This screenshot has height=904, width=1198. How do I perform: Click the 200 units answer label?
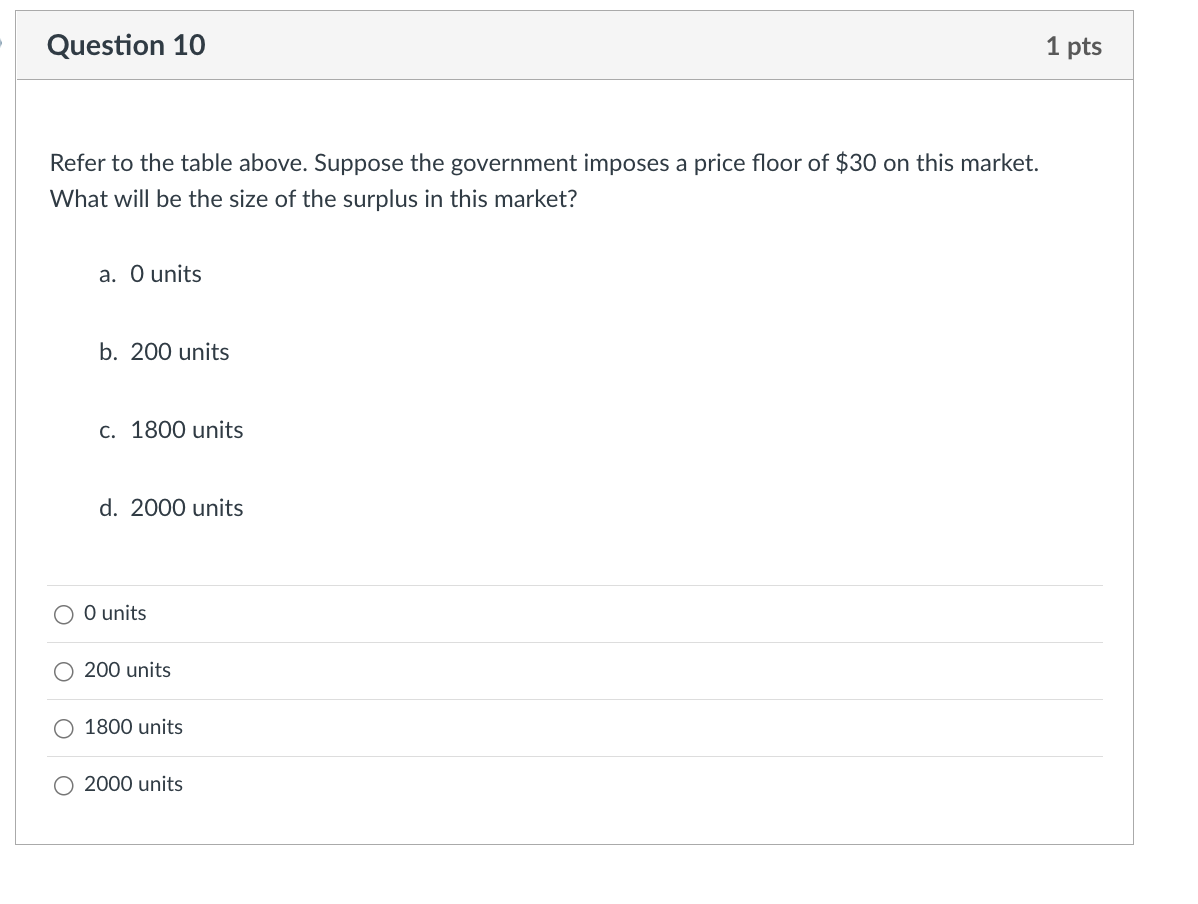pyautogui.click(x=126, y=670)
